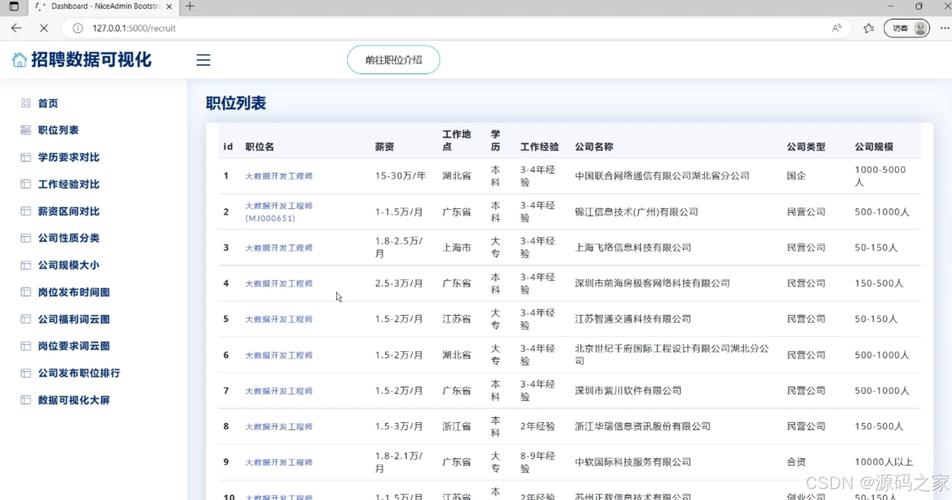Image resolution: width=952 pixels, height=500 pixels.
Task: Click the 前往职位介绍 button
Action: click(393, 60)
